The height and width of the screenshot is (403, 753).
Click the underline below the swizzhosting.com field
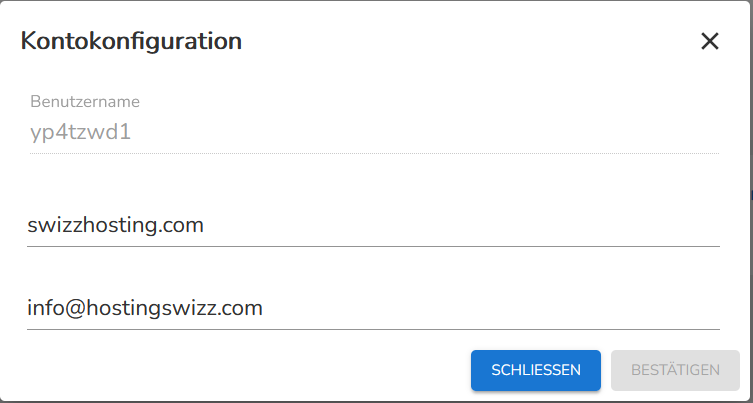373,246
